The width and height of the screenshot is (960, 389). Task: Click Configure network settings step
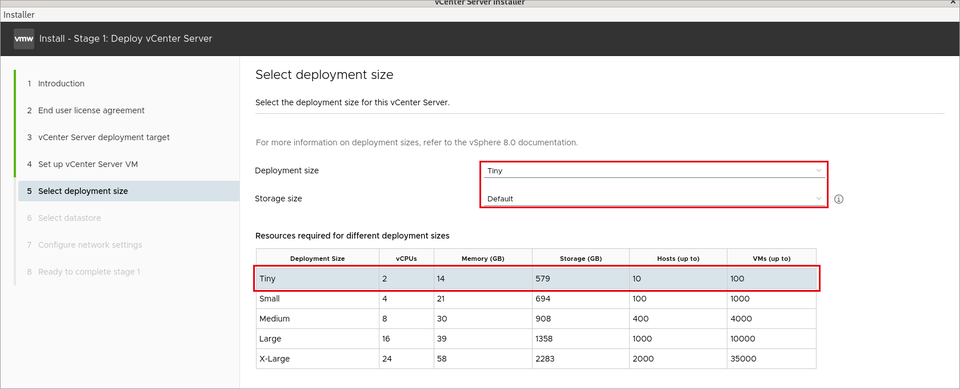point(84,244)
